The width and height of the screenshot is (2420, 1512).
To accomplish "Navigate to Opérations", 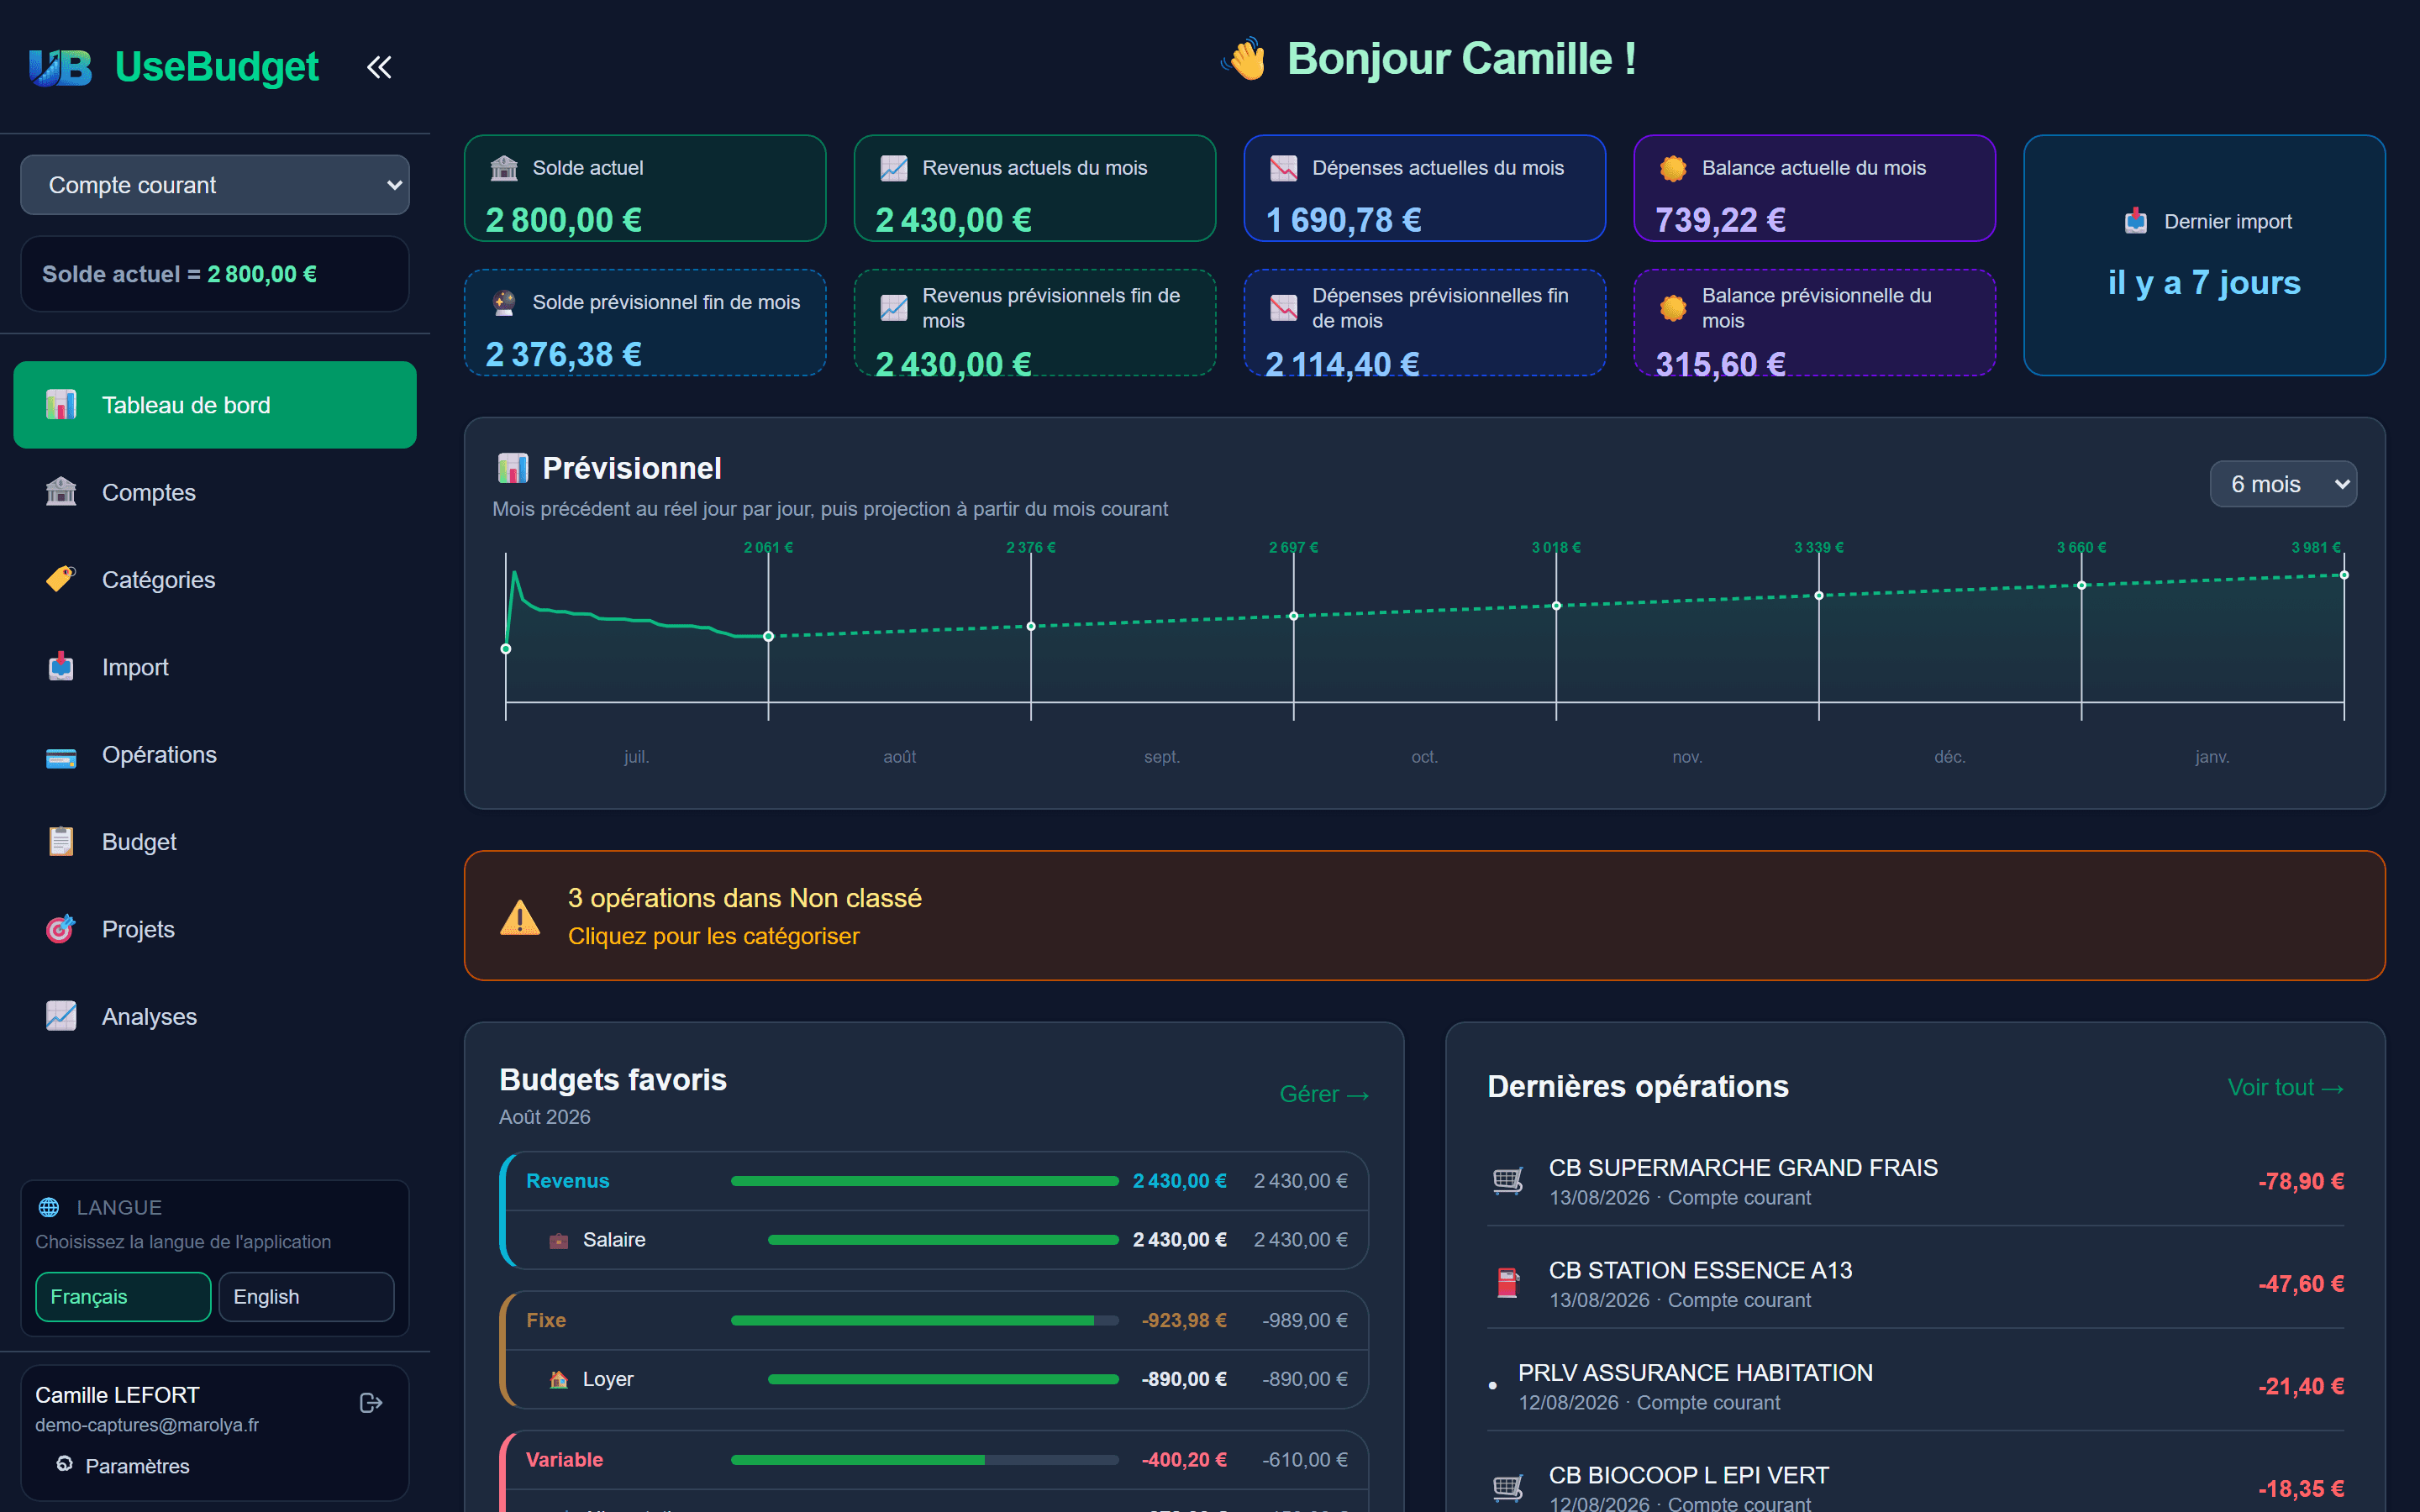I will (215, 754).
